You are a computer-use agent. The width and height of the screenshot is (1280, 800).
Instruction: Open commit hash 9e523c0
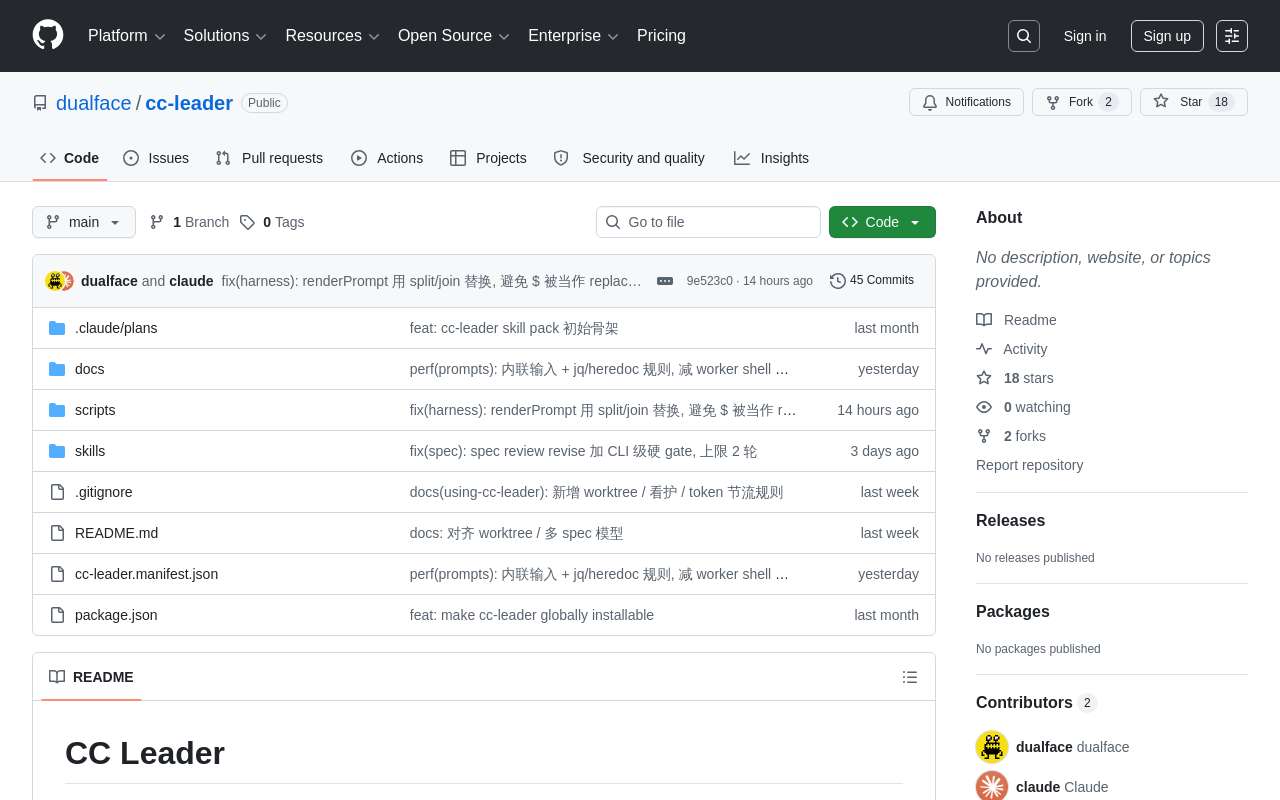(710, 281)
